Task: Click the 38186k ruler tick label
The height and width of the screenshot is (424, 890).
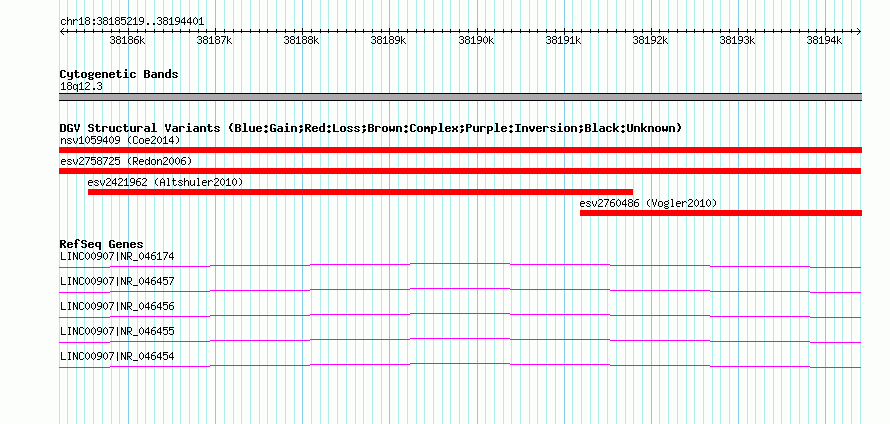Action: [127, 41]
